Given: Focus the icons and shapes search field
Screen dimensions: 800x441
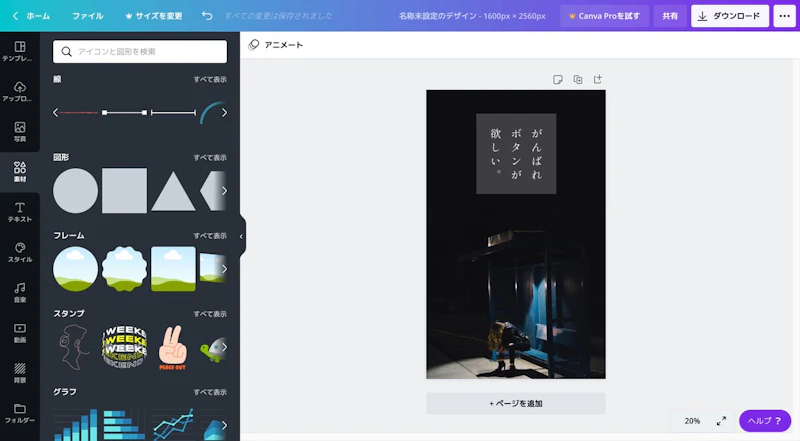Looking at the screenshot, I should (140, 52).
